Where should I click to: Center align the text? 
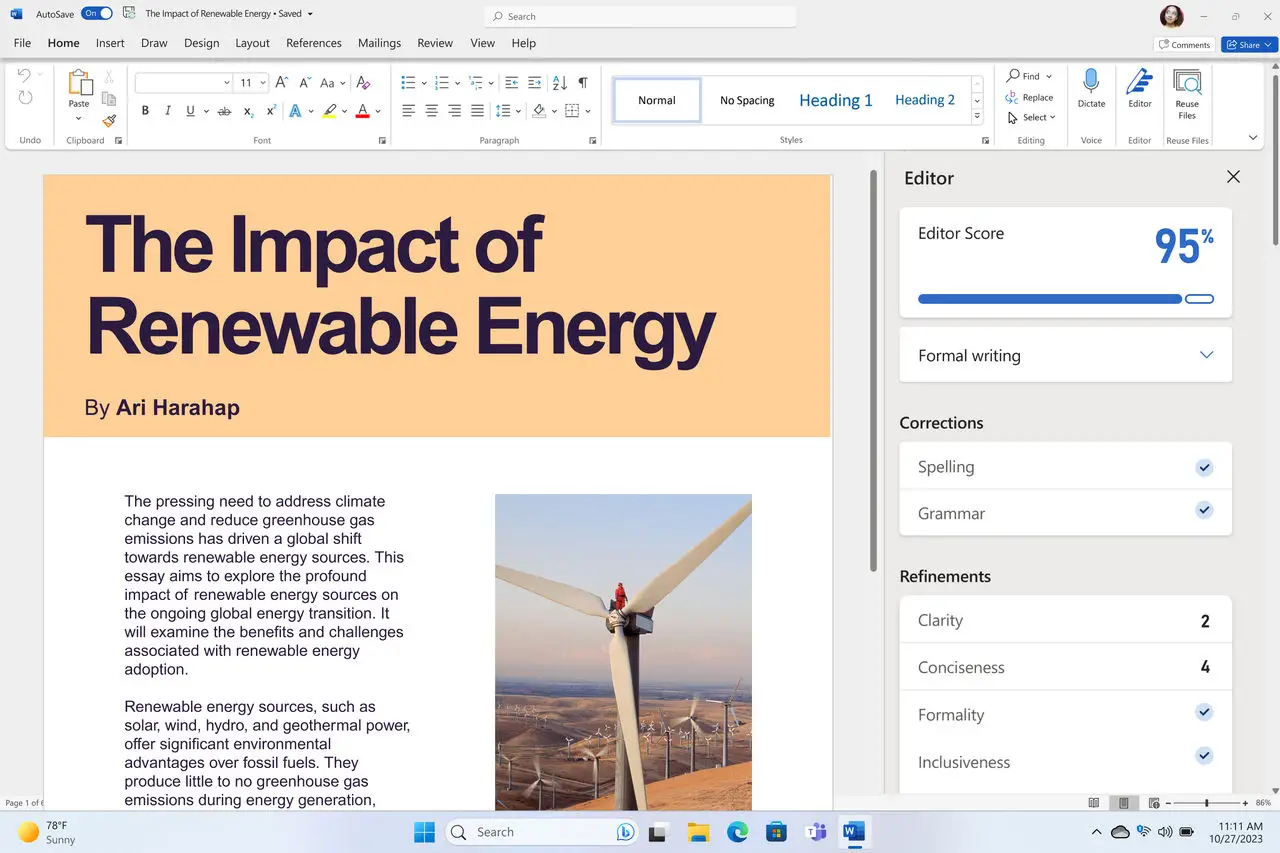coord(431,111)
